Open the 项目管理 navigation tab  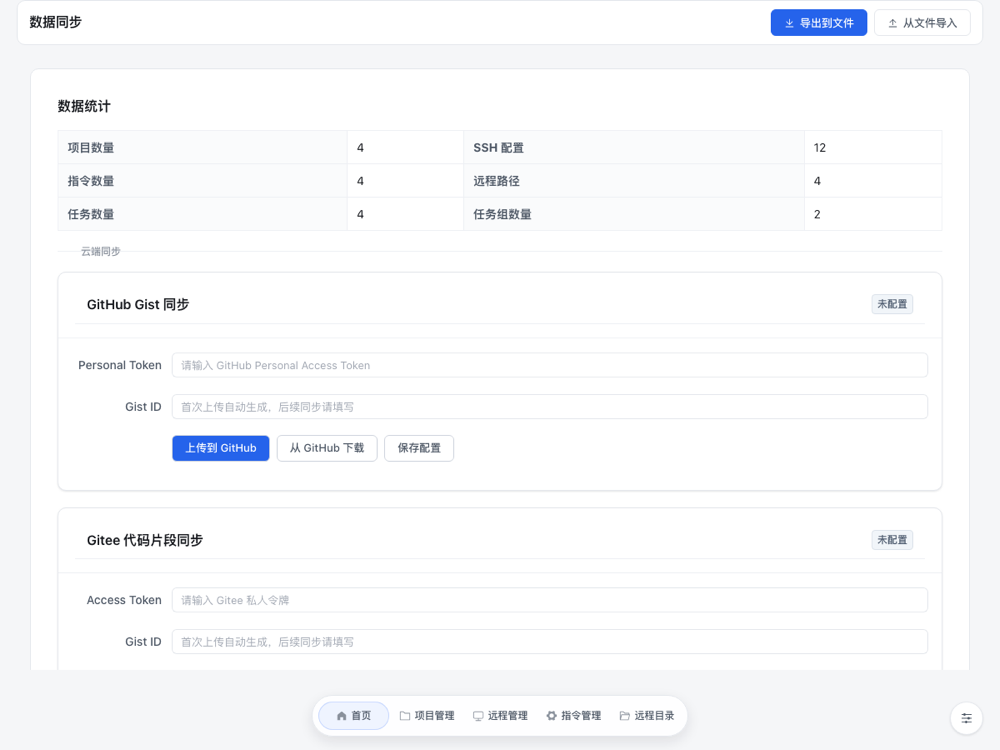[427, 716]
